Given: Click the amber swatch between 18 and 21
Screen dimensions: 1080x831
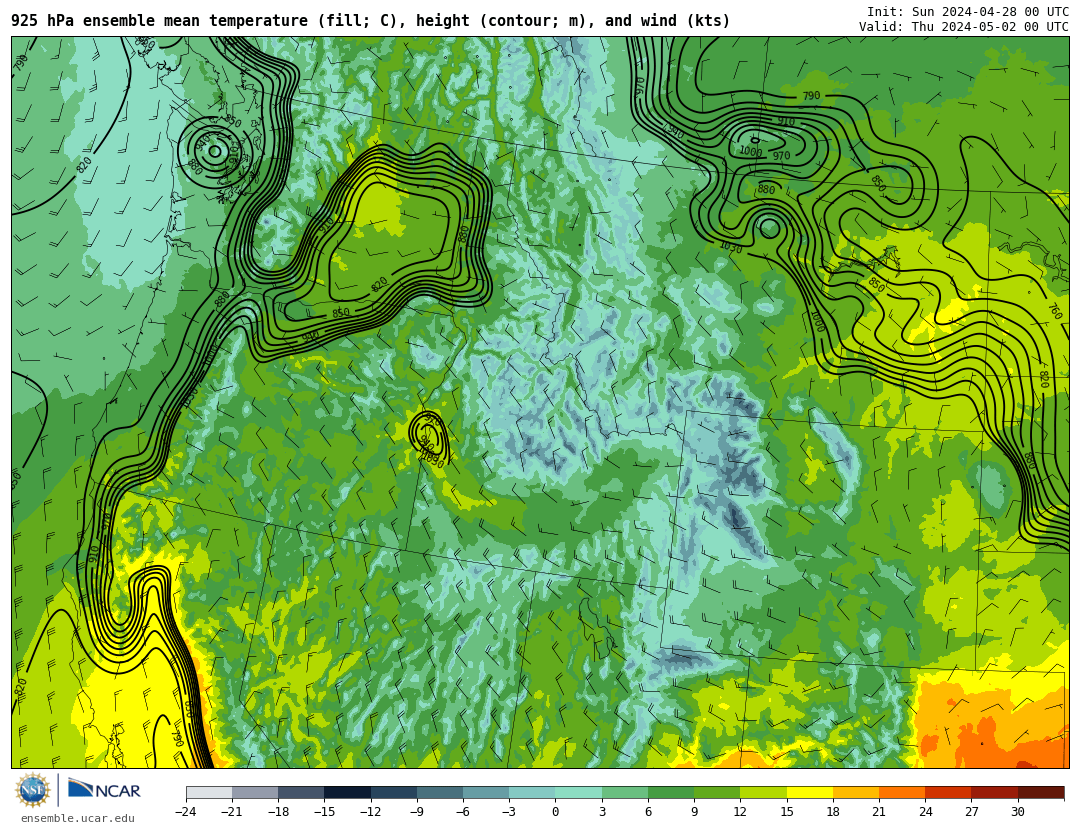Looking at the screenshot, I should point(855,792).
